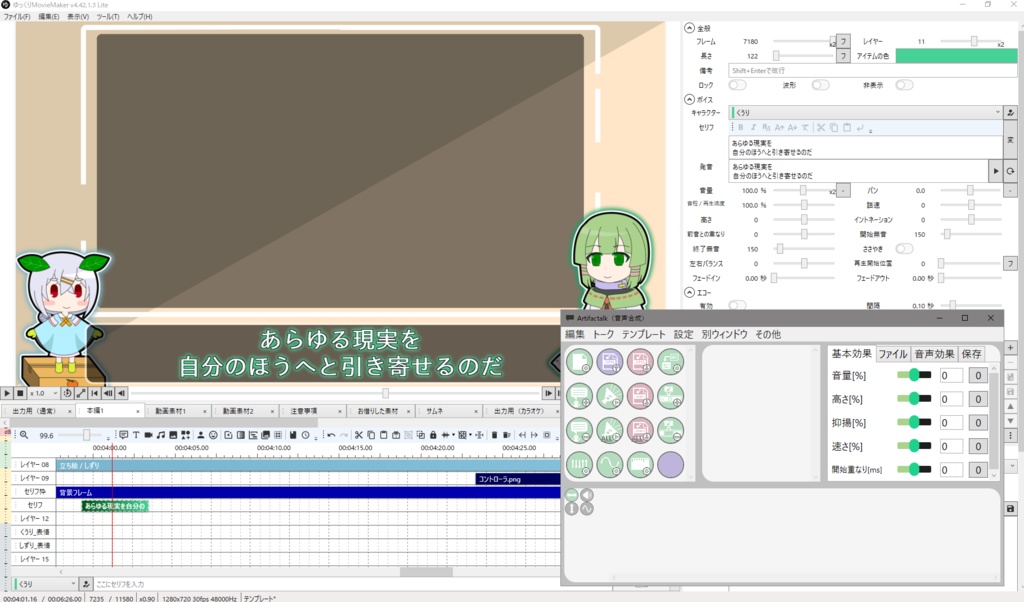Viewport: 1024px width, 602px height.
Task: Collapse the エコー section
Action: pyautogui.click(x=689, y=293)
